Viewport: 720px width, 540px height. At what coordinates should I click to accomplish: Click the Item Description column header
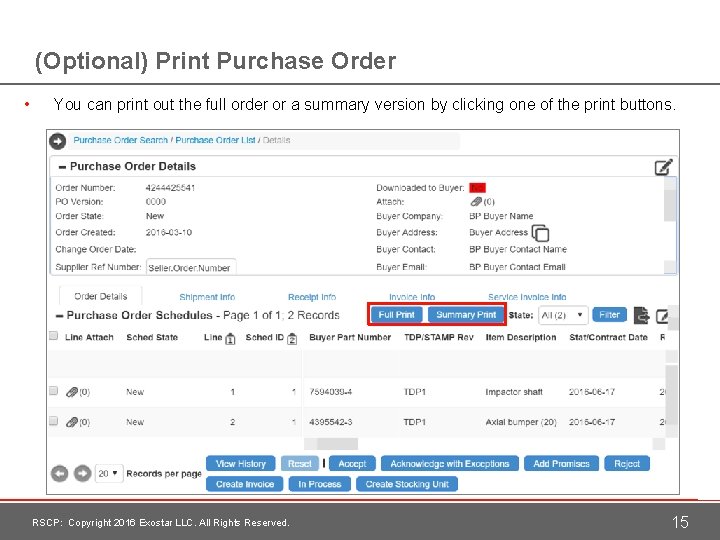[521, 338]
